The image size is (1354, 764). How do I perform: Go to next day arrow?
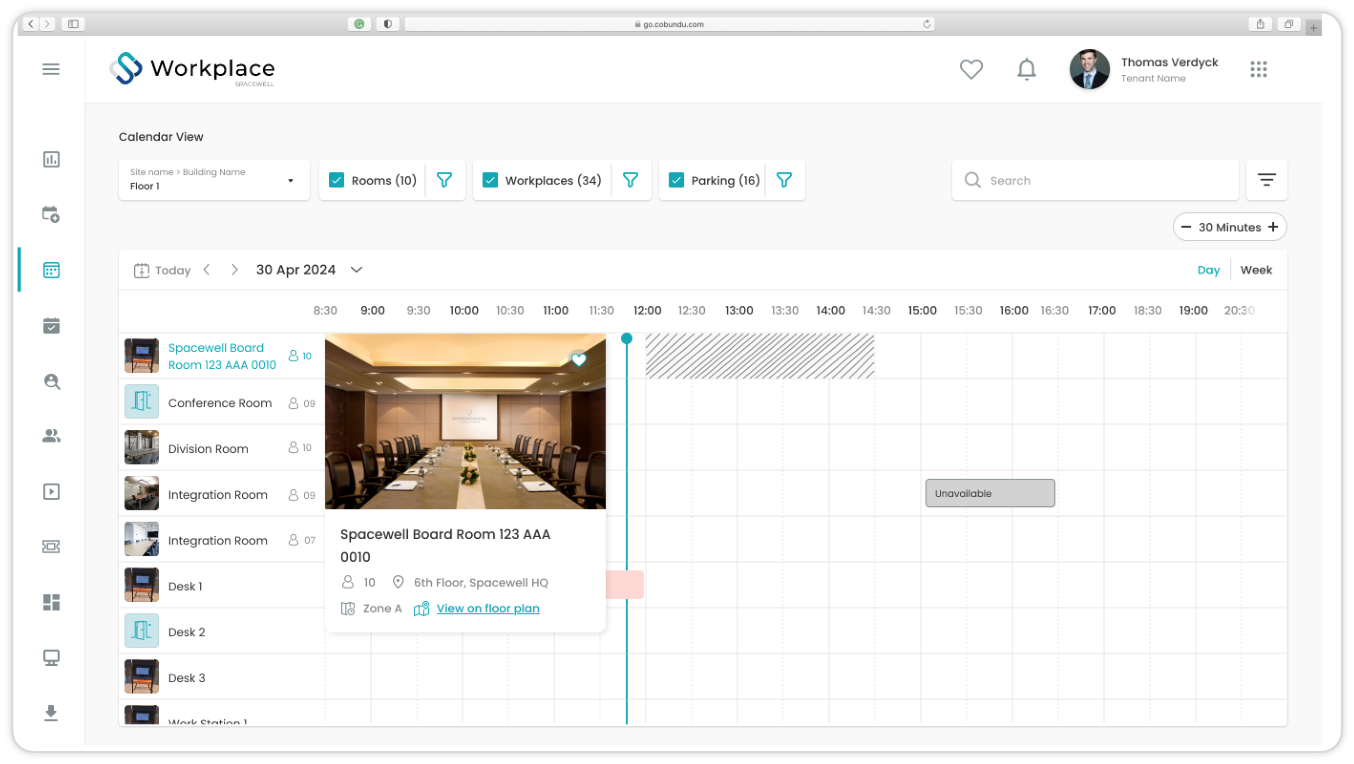(x=235, y=270)
